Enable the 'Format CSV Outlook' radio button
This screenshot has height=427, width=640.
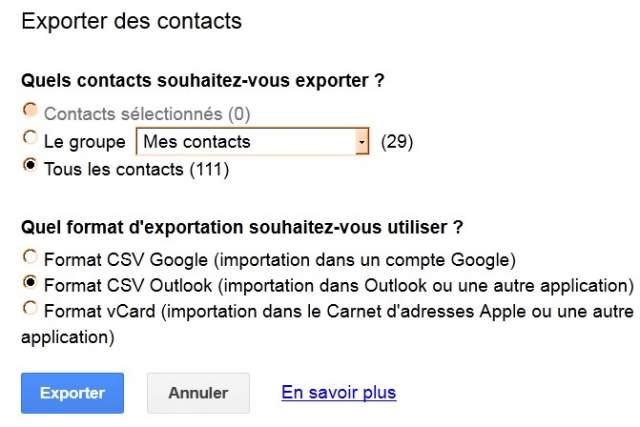pos(30,282)
